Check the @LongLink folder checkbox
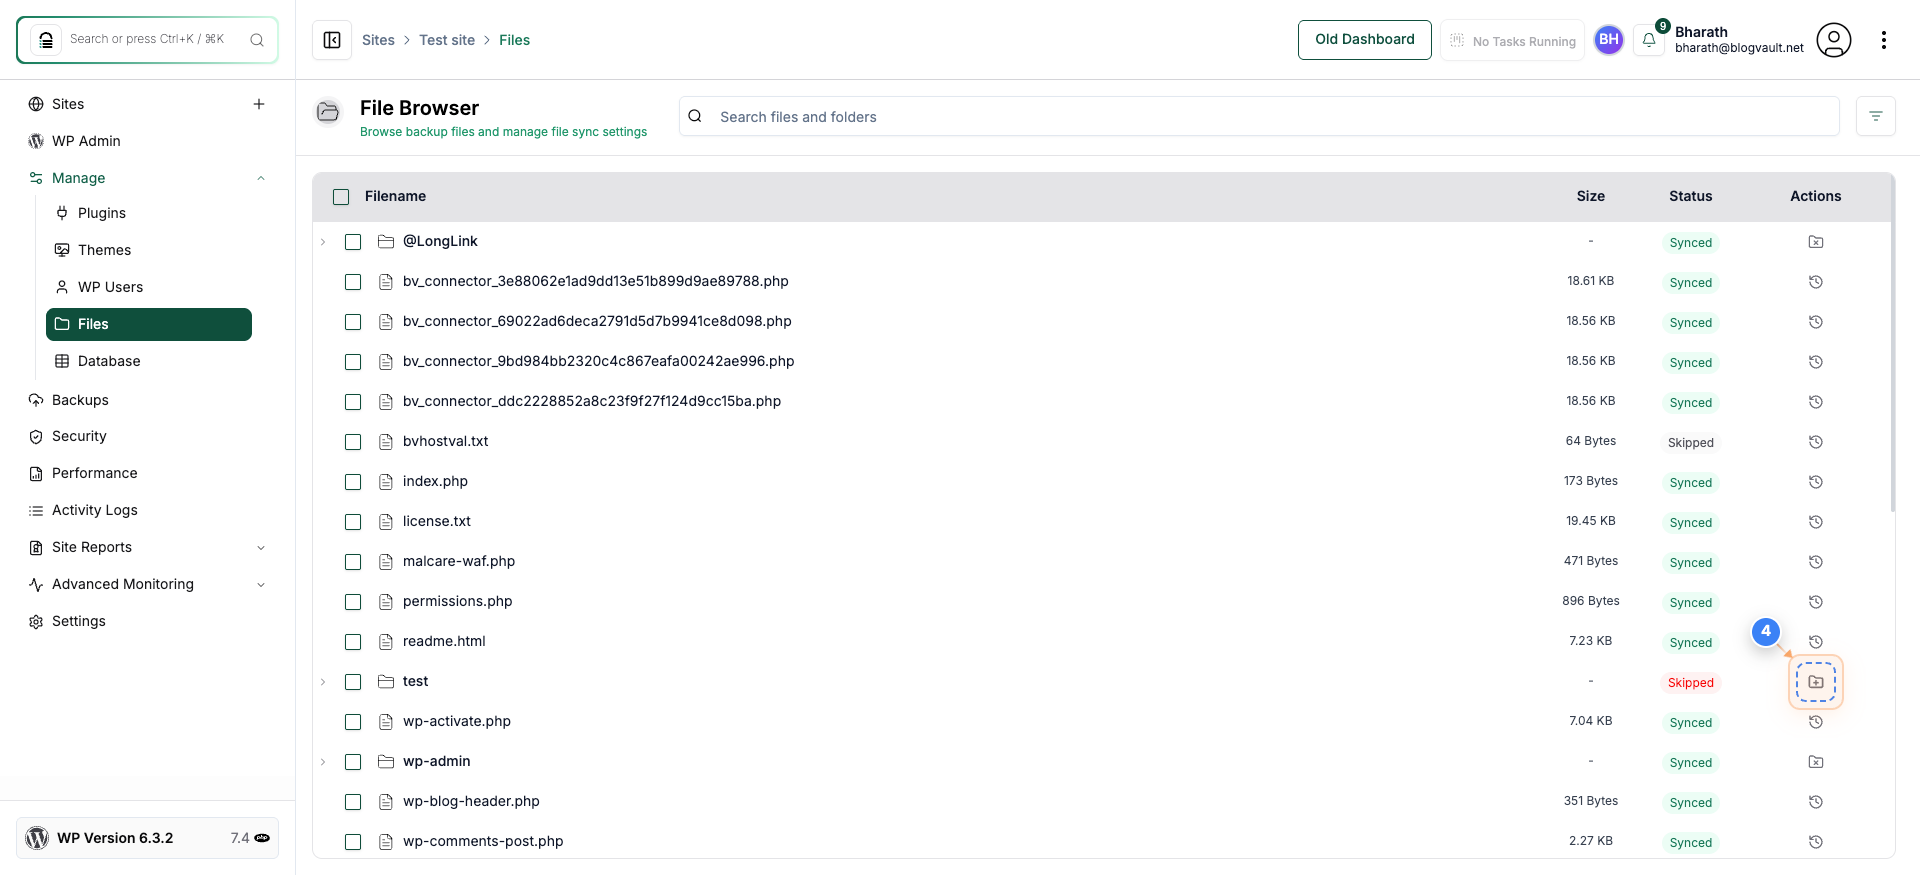 point(353,242)
